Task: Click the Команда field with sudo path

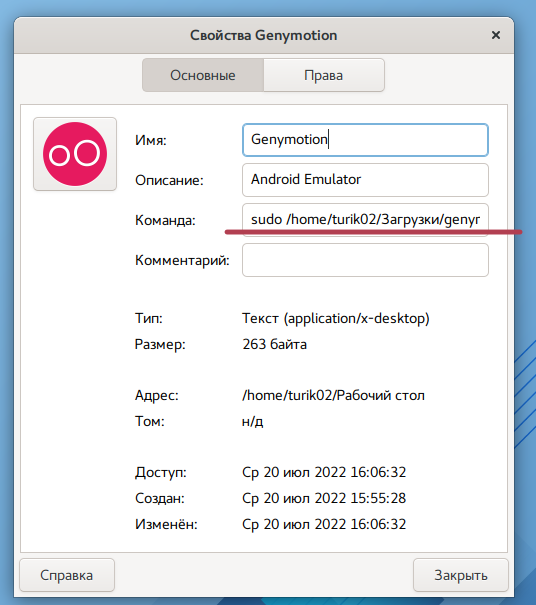Action: click(365, 220)
